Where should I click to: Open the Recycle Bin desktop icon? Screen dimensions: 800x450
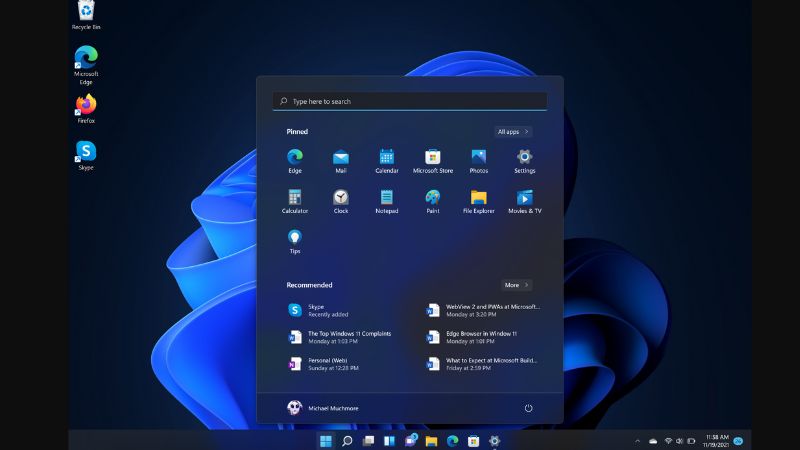tap(86, 15)
